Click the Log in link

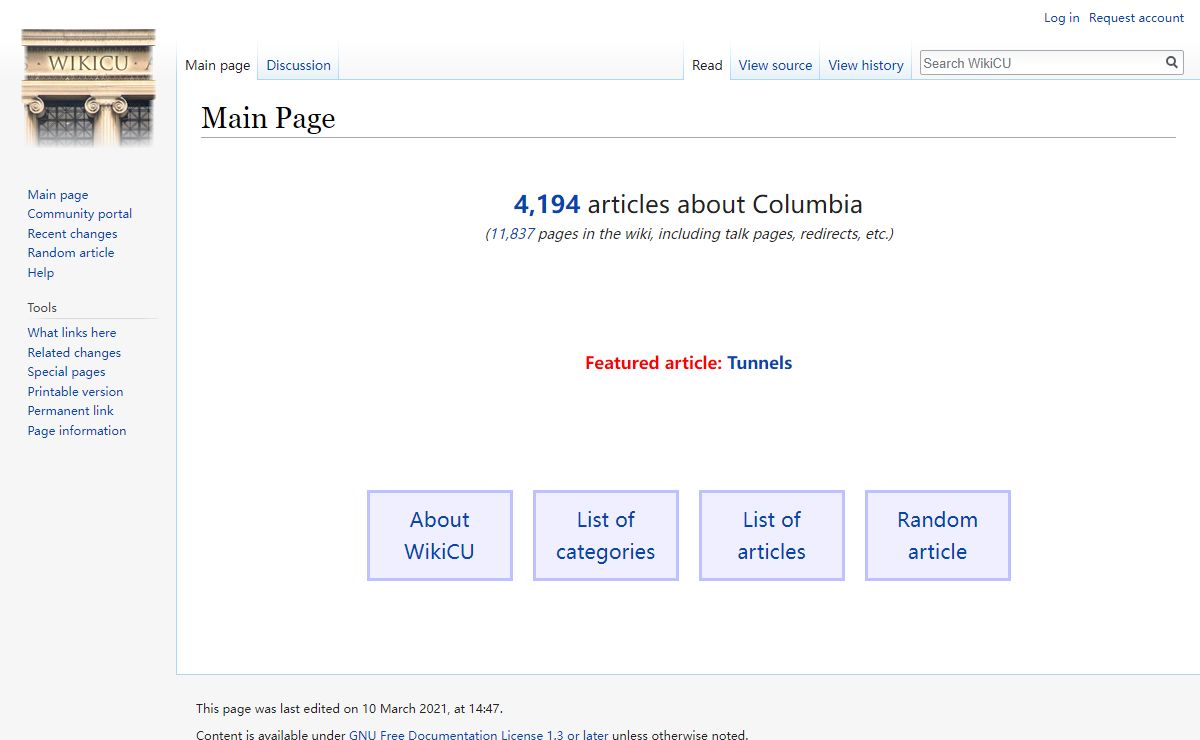(x=1061, y=18)
